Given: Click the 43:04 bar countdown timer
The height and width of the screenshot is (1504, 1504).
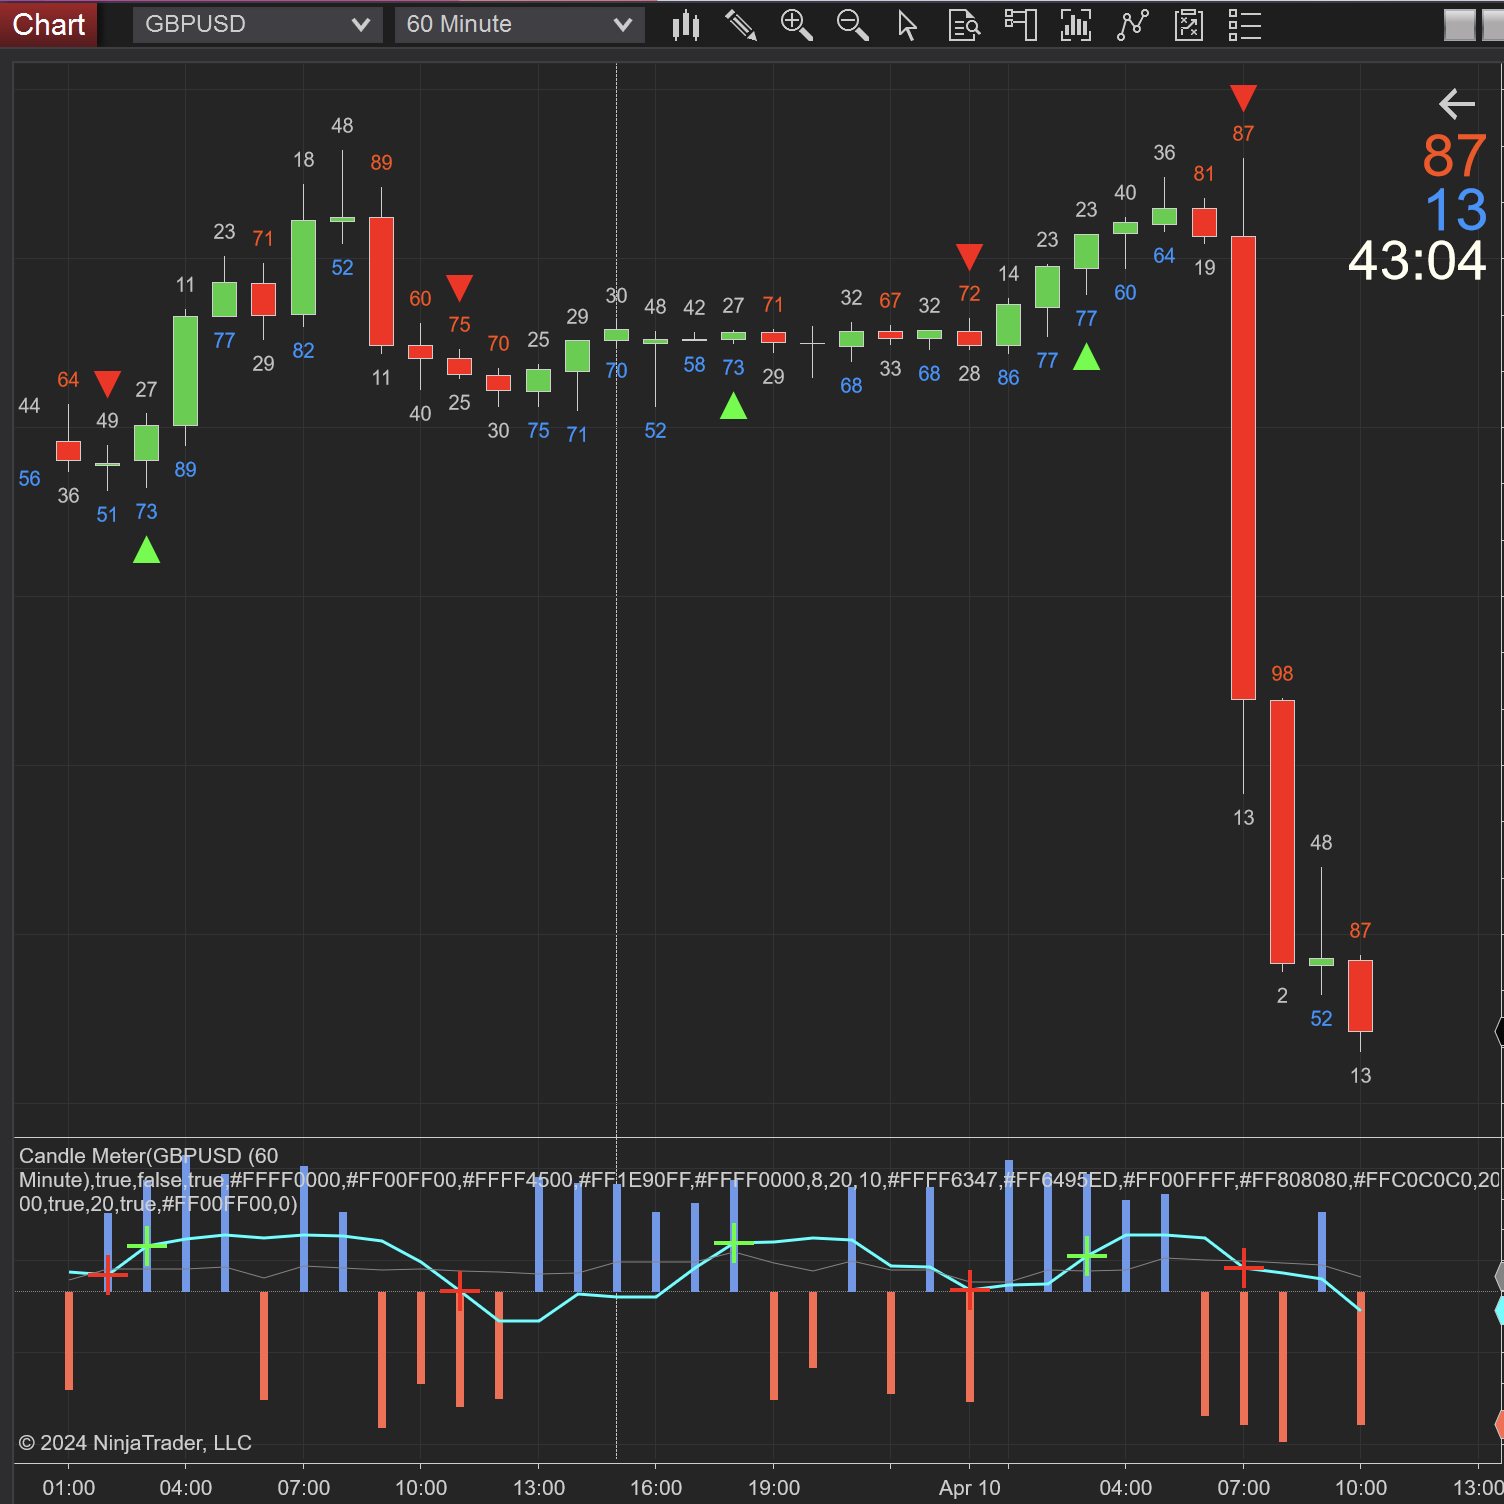Looking at the screenshot, I should (x=1416, y=261).
